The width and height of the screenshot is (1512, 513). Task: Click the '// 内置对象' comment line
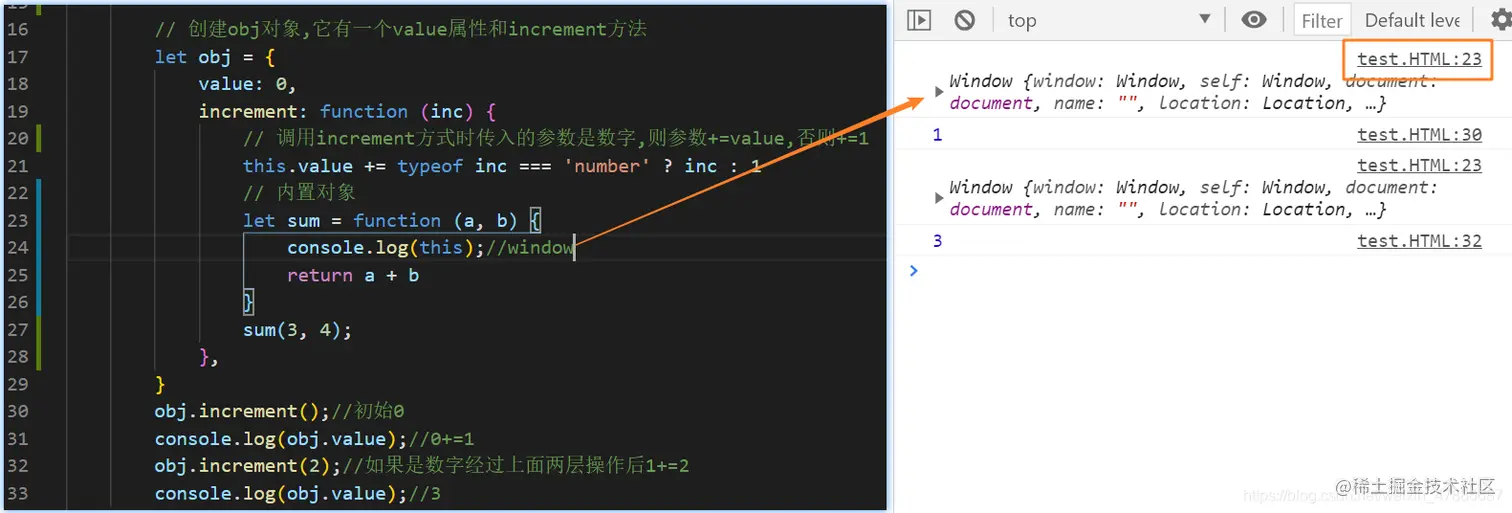coord(299,193)
